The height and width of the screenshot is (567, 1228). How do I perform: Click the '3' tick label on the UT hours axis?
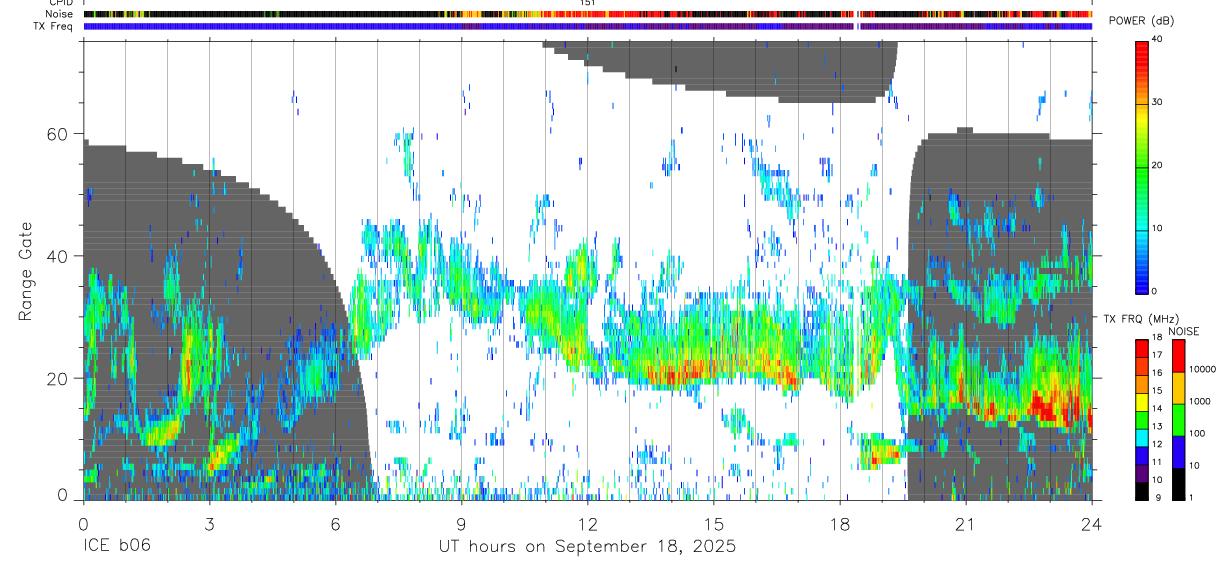pos(209,523)
